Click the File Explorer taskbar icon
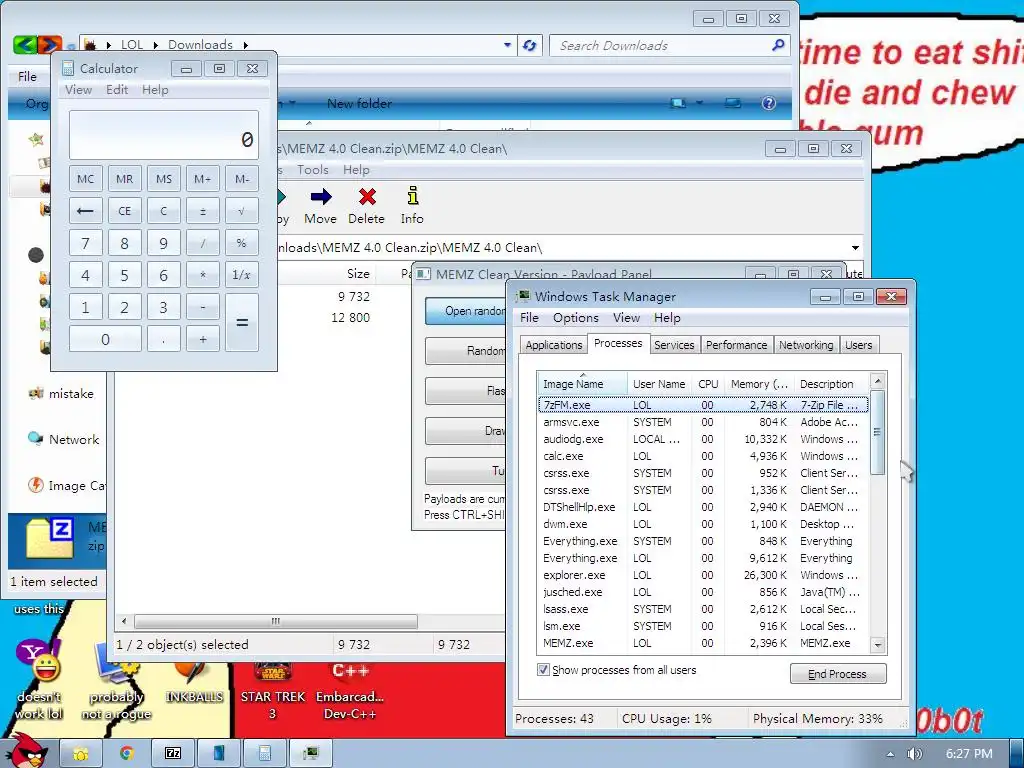 [80, 754]
